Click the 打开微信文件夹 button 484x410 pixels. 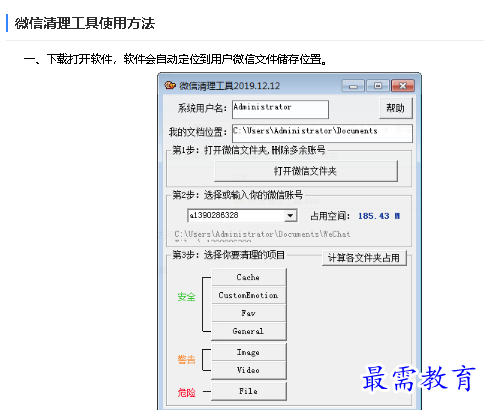click(306, 171)
